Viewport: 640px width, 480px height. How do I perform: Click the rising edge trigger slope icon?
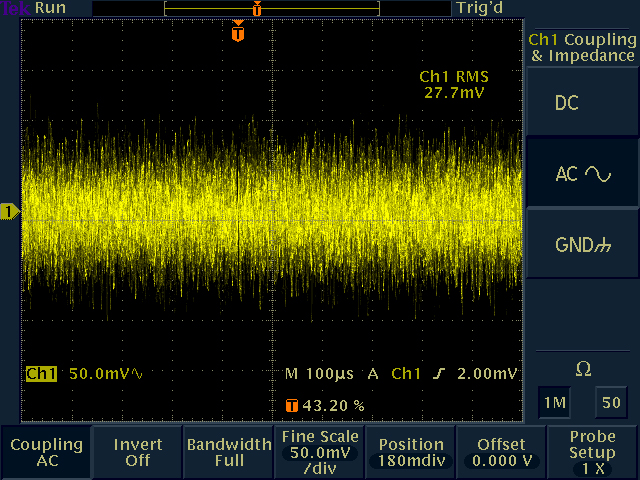[x=438, y=373]
